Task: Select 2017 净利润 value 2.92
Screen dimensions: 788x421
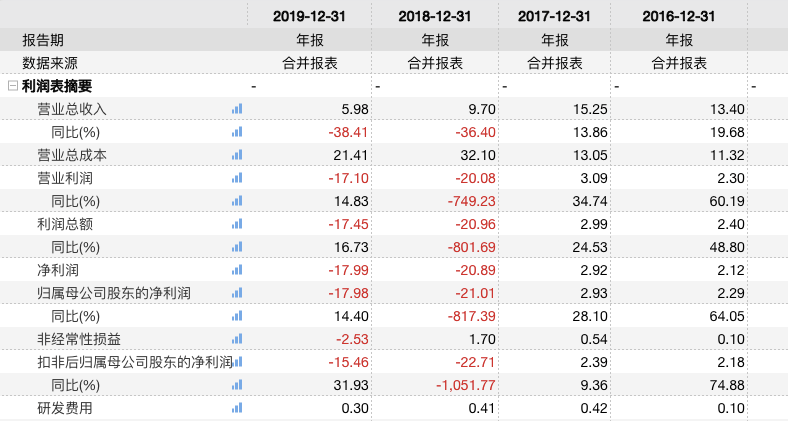Action: (594, 270)
